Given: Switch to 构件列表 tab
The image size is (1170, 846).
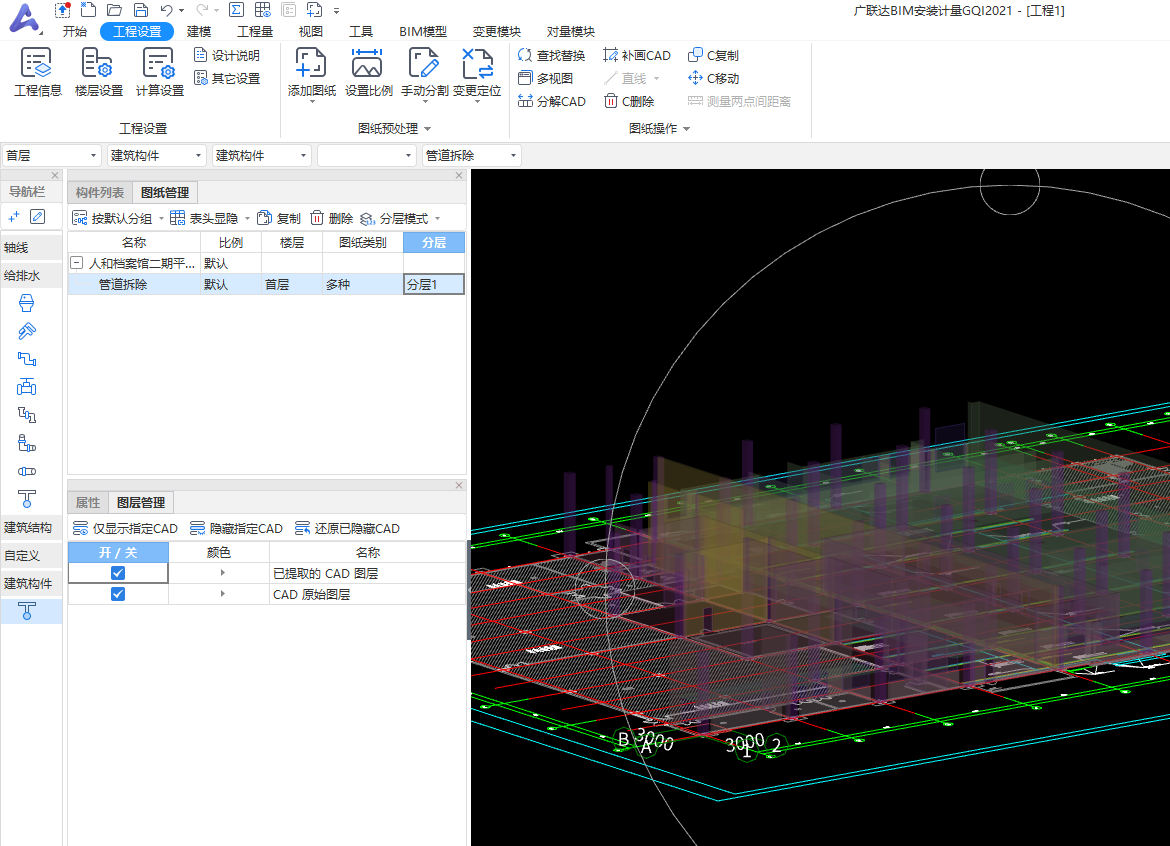Looking at the screenshot, I should (x=100, y=192).
